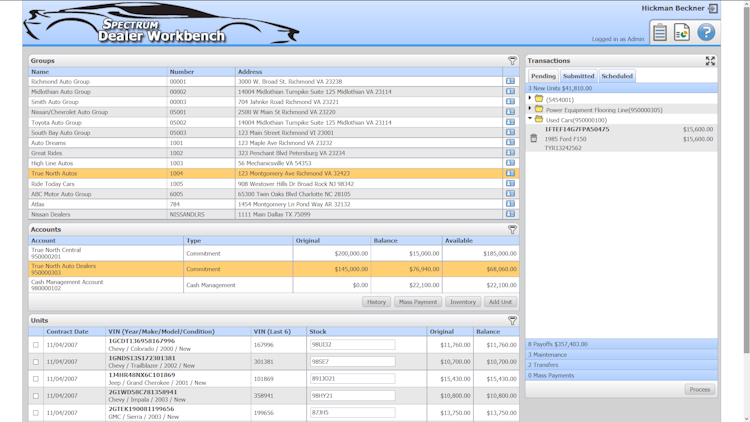The width and height of the screenshot is (750, 422).
Task: Expand the 2 Transfers section
Action: pyautogui.click(x=621, y=365)
